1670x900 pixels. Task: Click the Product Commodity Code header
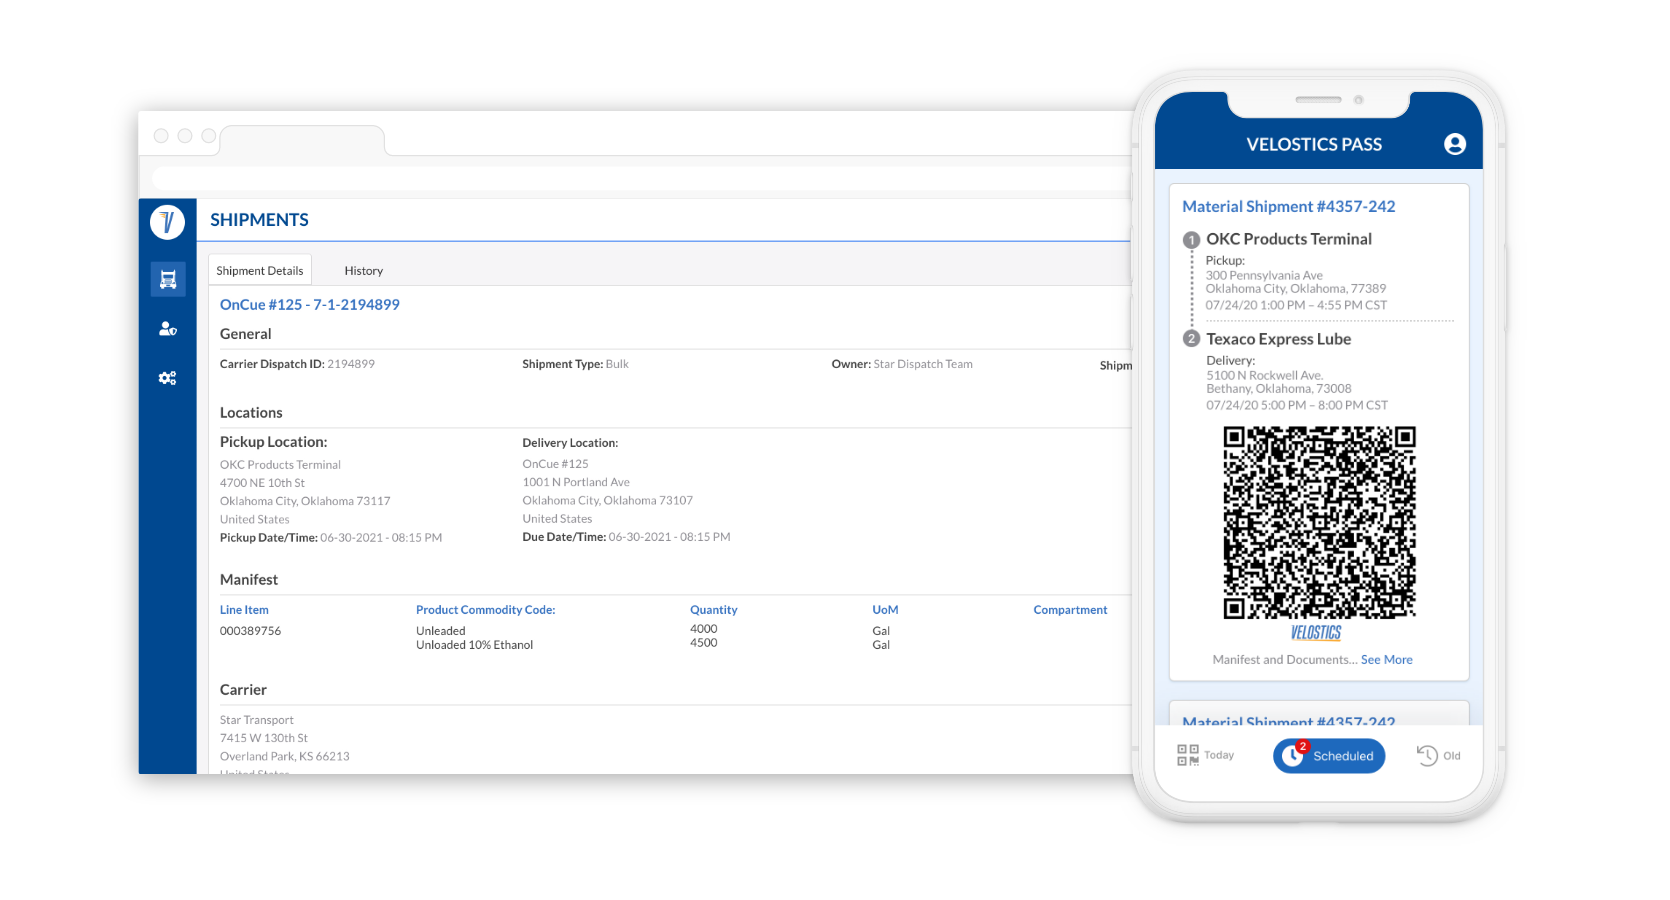(x=486, y=610)
